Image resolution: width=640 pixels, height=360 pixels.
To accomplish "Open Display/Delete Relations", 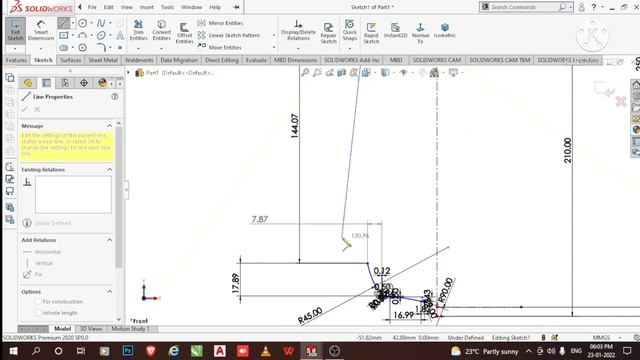I will click(x=298, y=30).
